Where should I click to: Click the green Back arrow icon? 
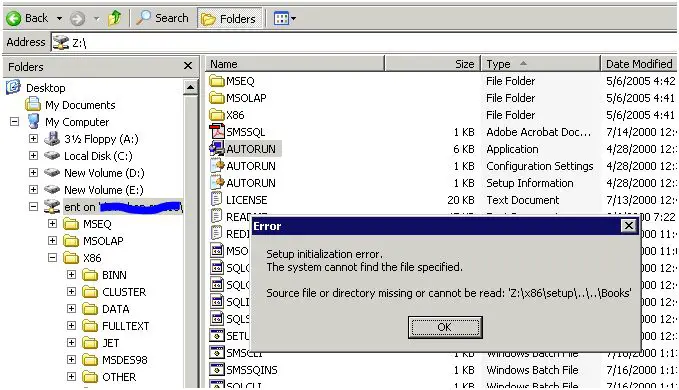pos(13,19)
